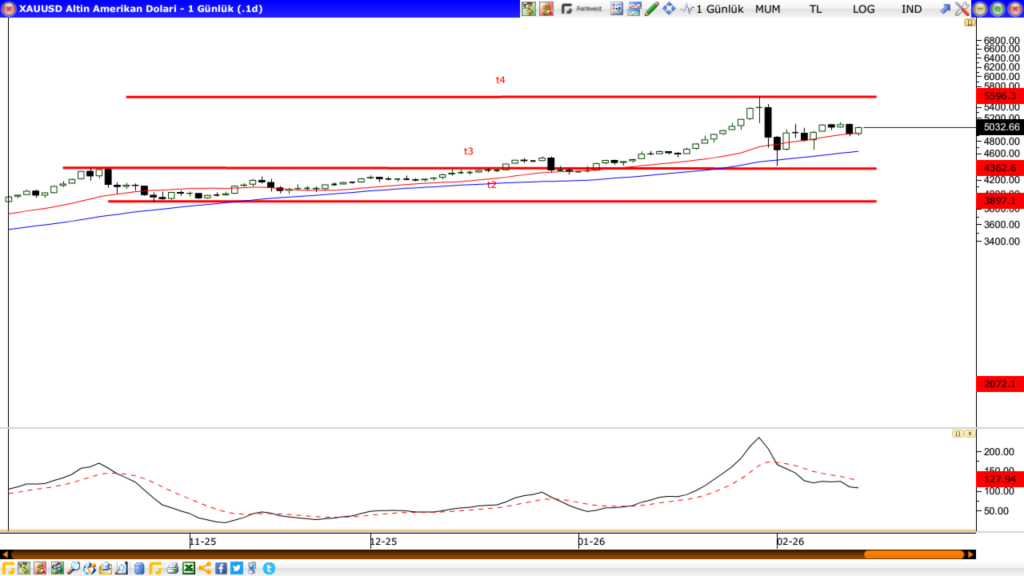The image size is (1024, 576).
Task: Open the IND indicators menu
Action: (912, 9)
